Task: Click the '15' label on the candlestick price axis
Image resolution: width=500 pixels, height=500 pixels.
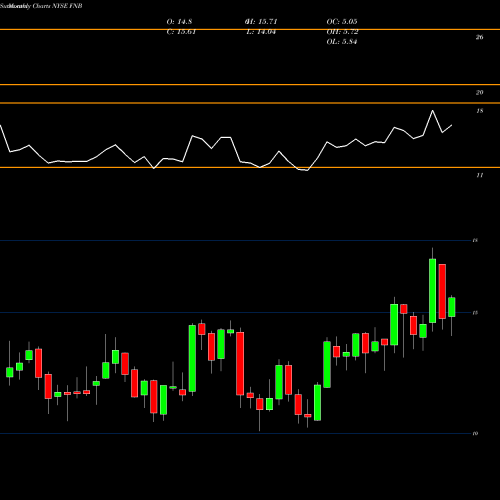Action: pos(475,313)
